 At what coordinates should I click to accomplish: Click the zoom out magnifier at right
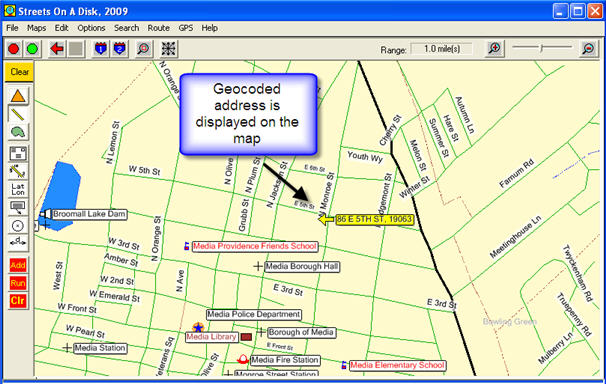click(x=588, y=49)
